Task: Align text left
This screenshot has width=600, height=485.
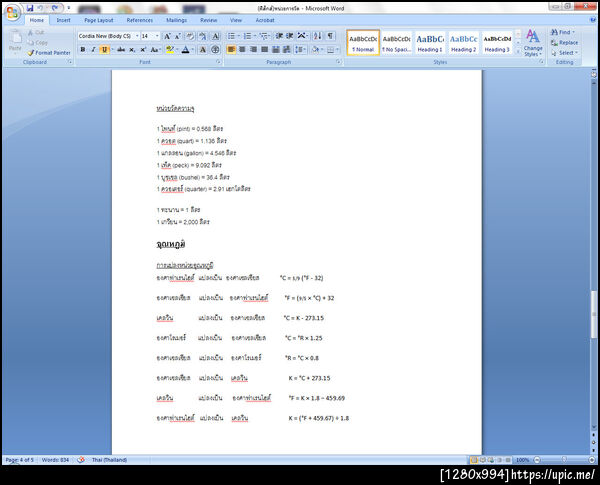Action: click(231, 49)
